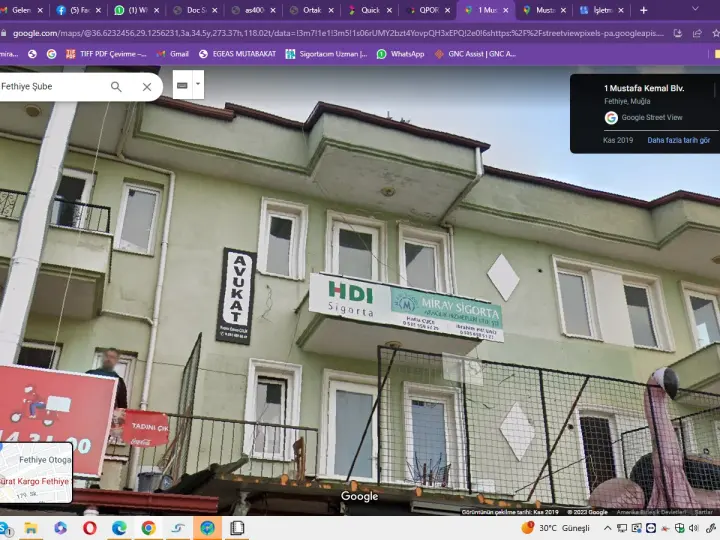Launch Google Chrome from the taskbar
Viewport: 720px width, 540px height.
[x=148, y=528]
